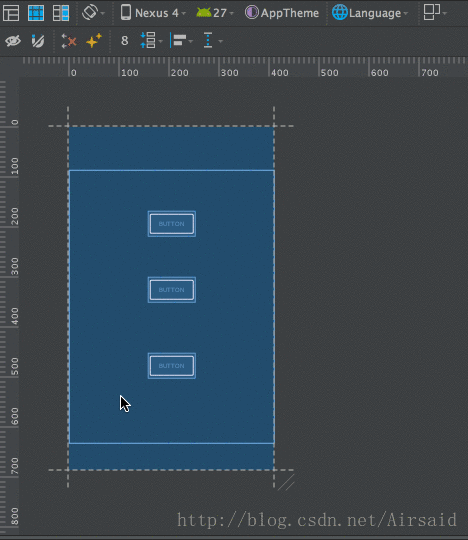Select the middle BUTTON widget
Viewport: 468px width, 540px height.
(x=172, y=290)
